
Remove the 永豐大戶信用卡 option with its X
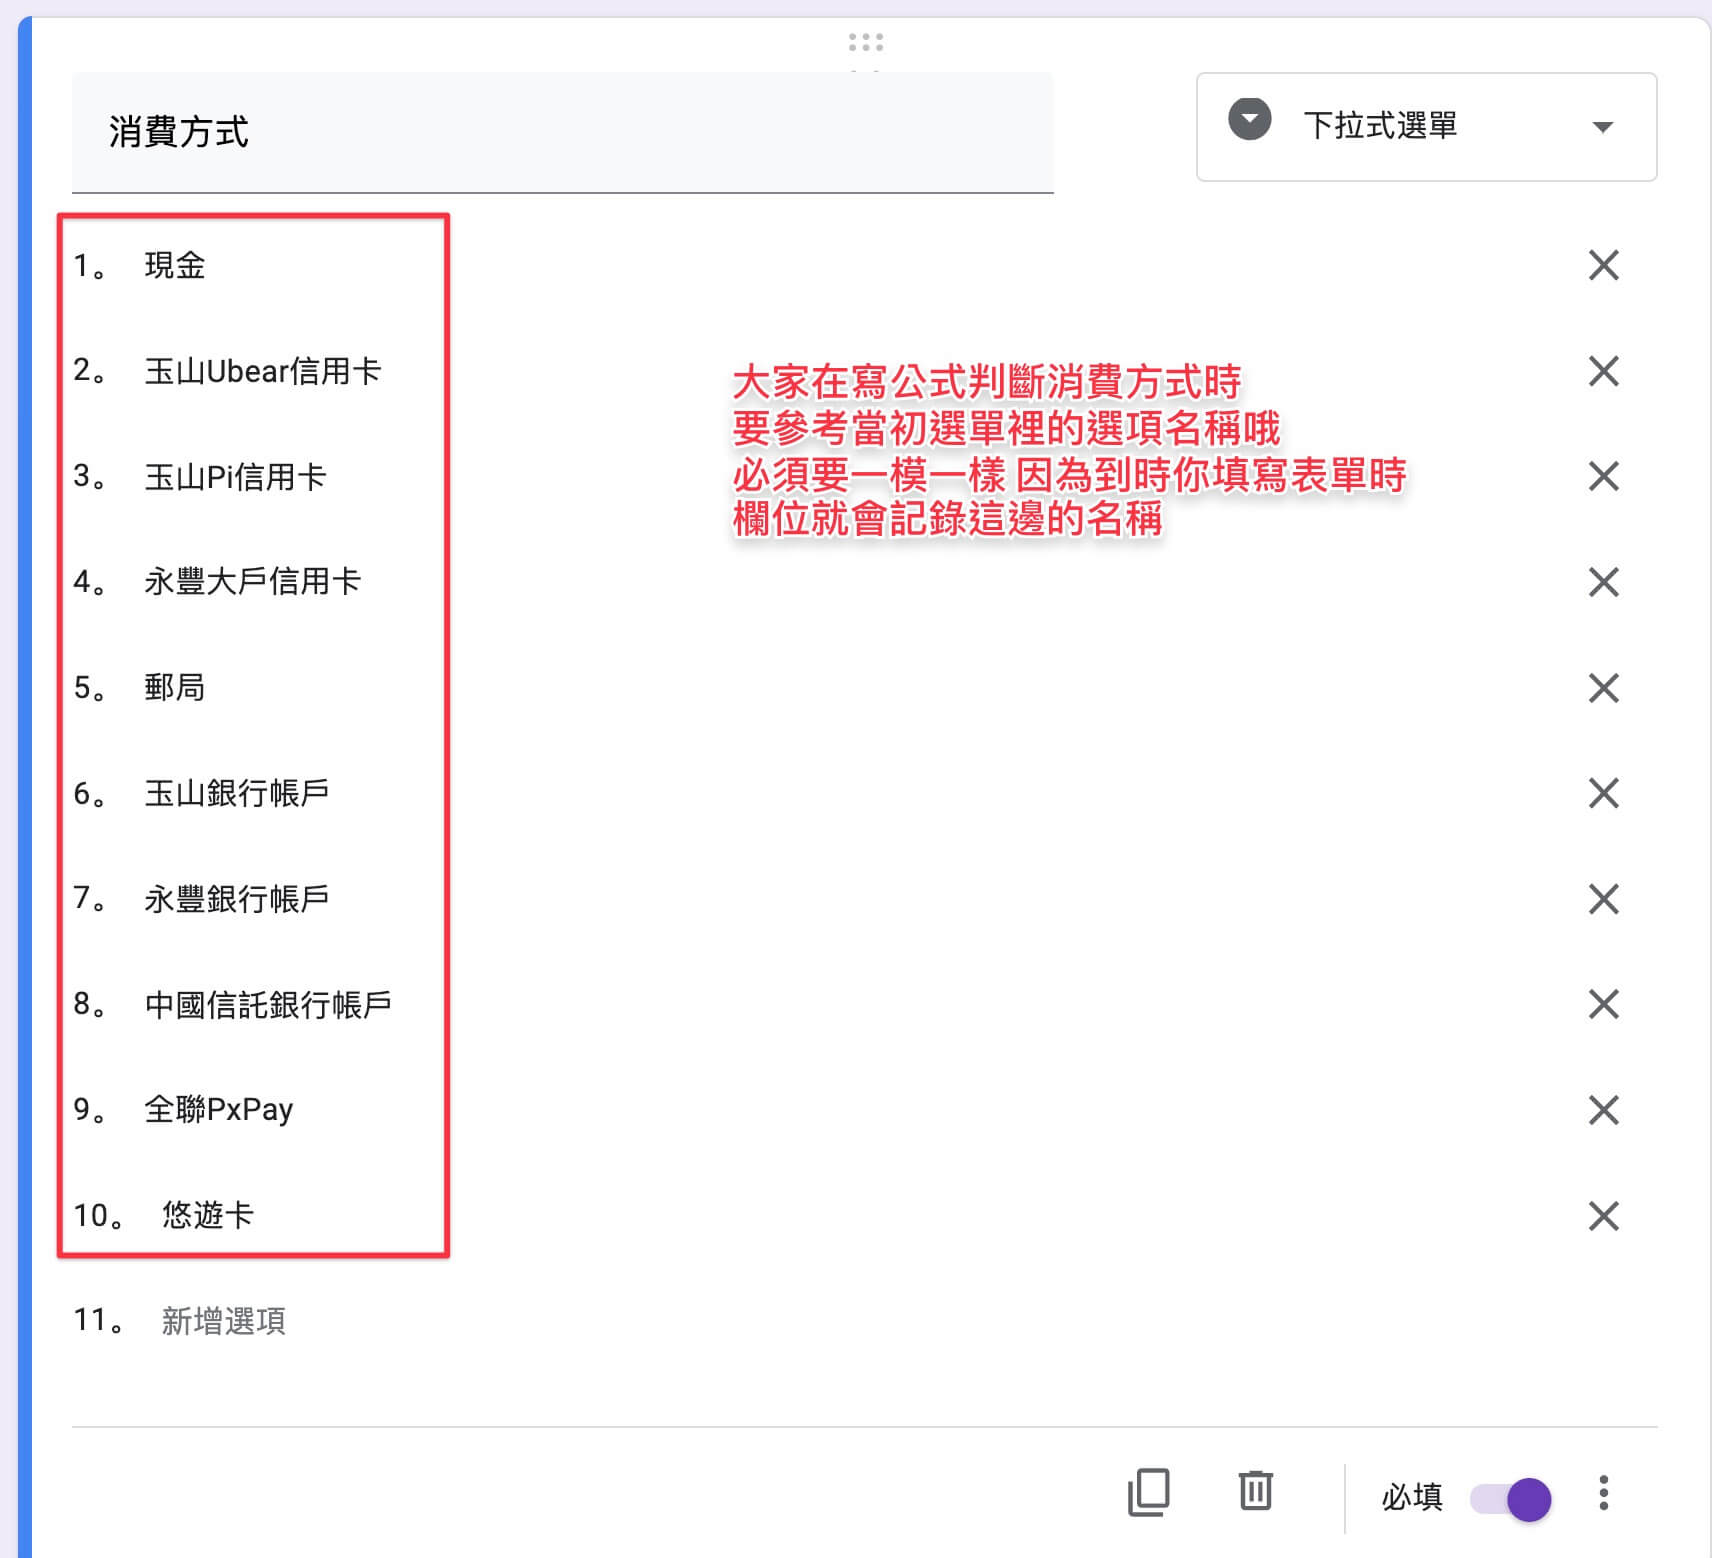click(x=1603, y=582)
